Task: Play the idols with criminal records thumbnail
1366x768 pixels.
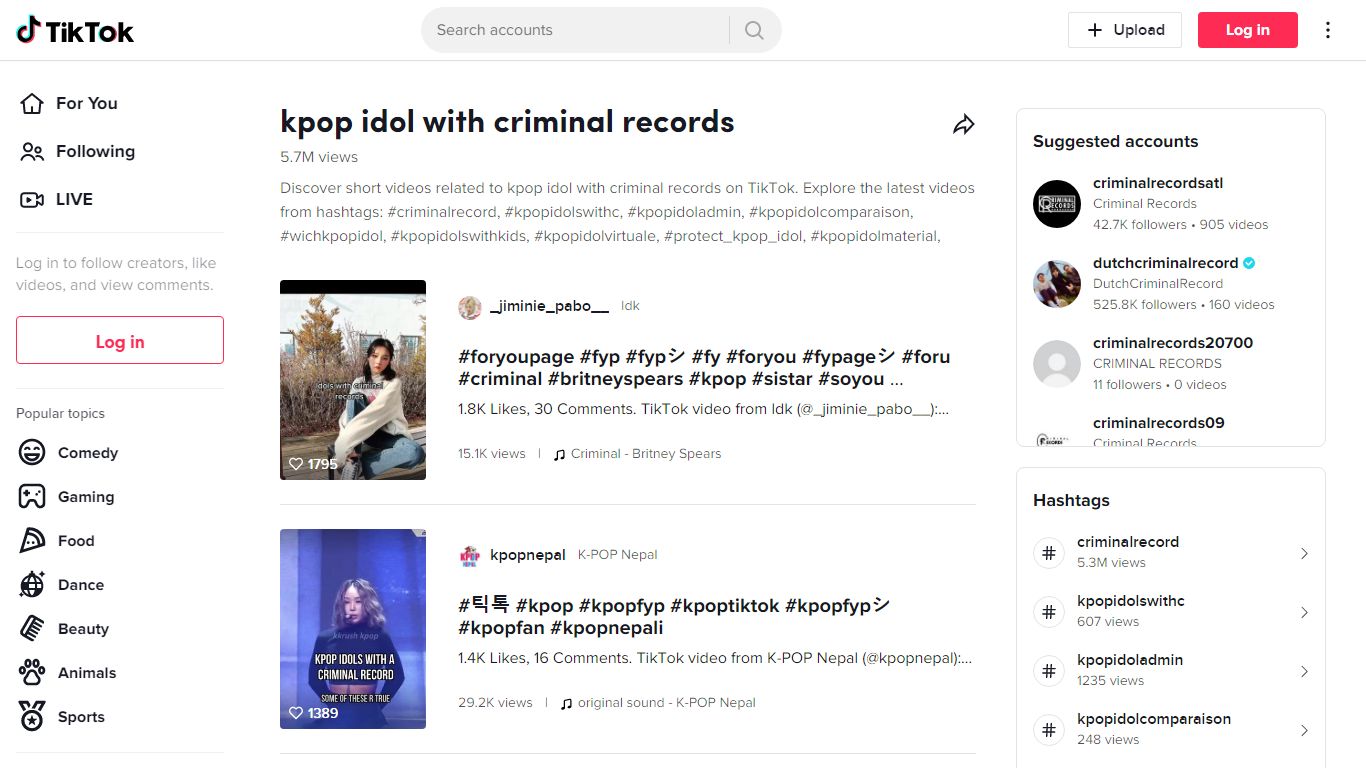Action: click(x=353, y=380)
